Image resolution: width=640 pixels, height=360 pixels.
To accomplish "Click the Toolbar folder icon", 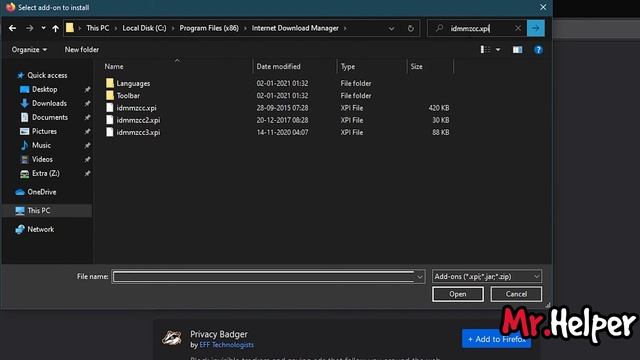I will (110, 95).
